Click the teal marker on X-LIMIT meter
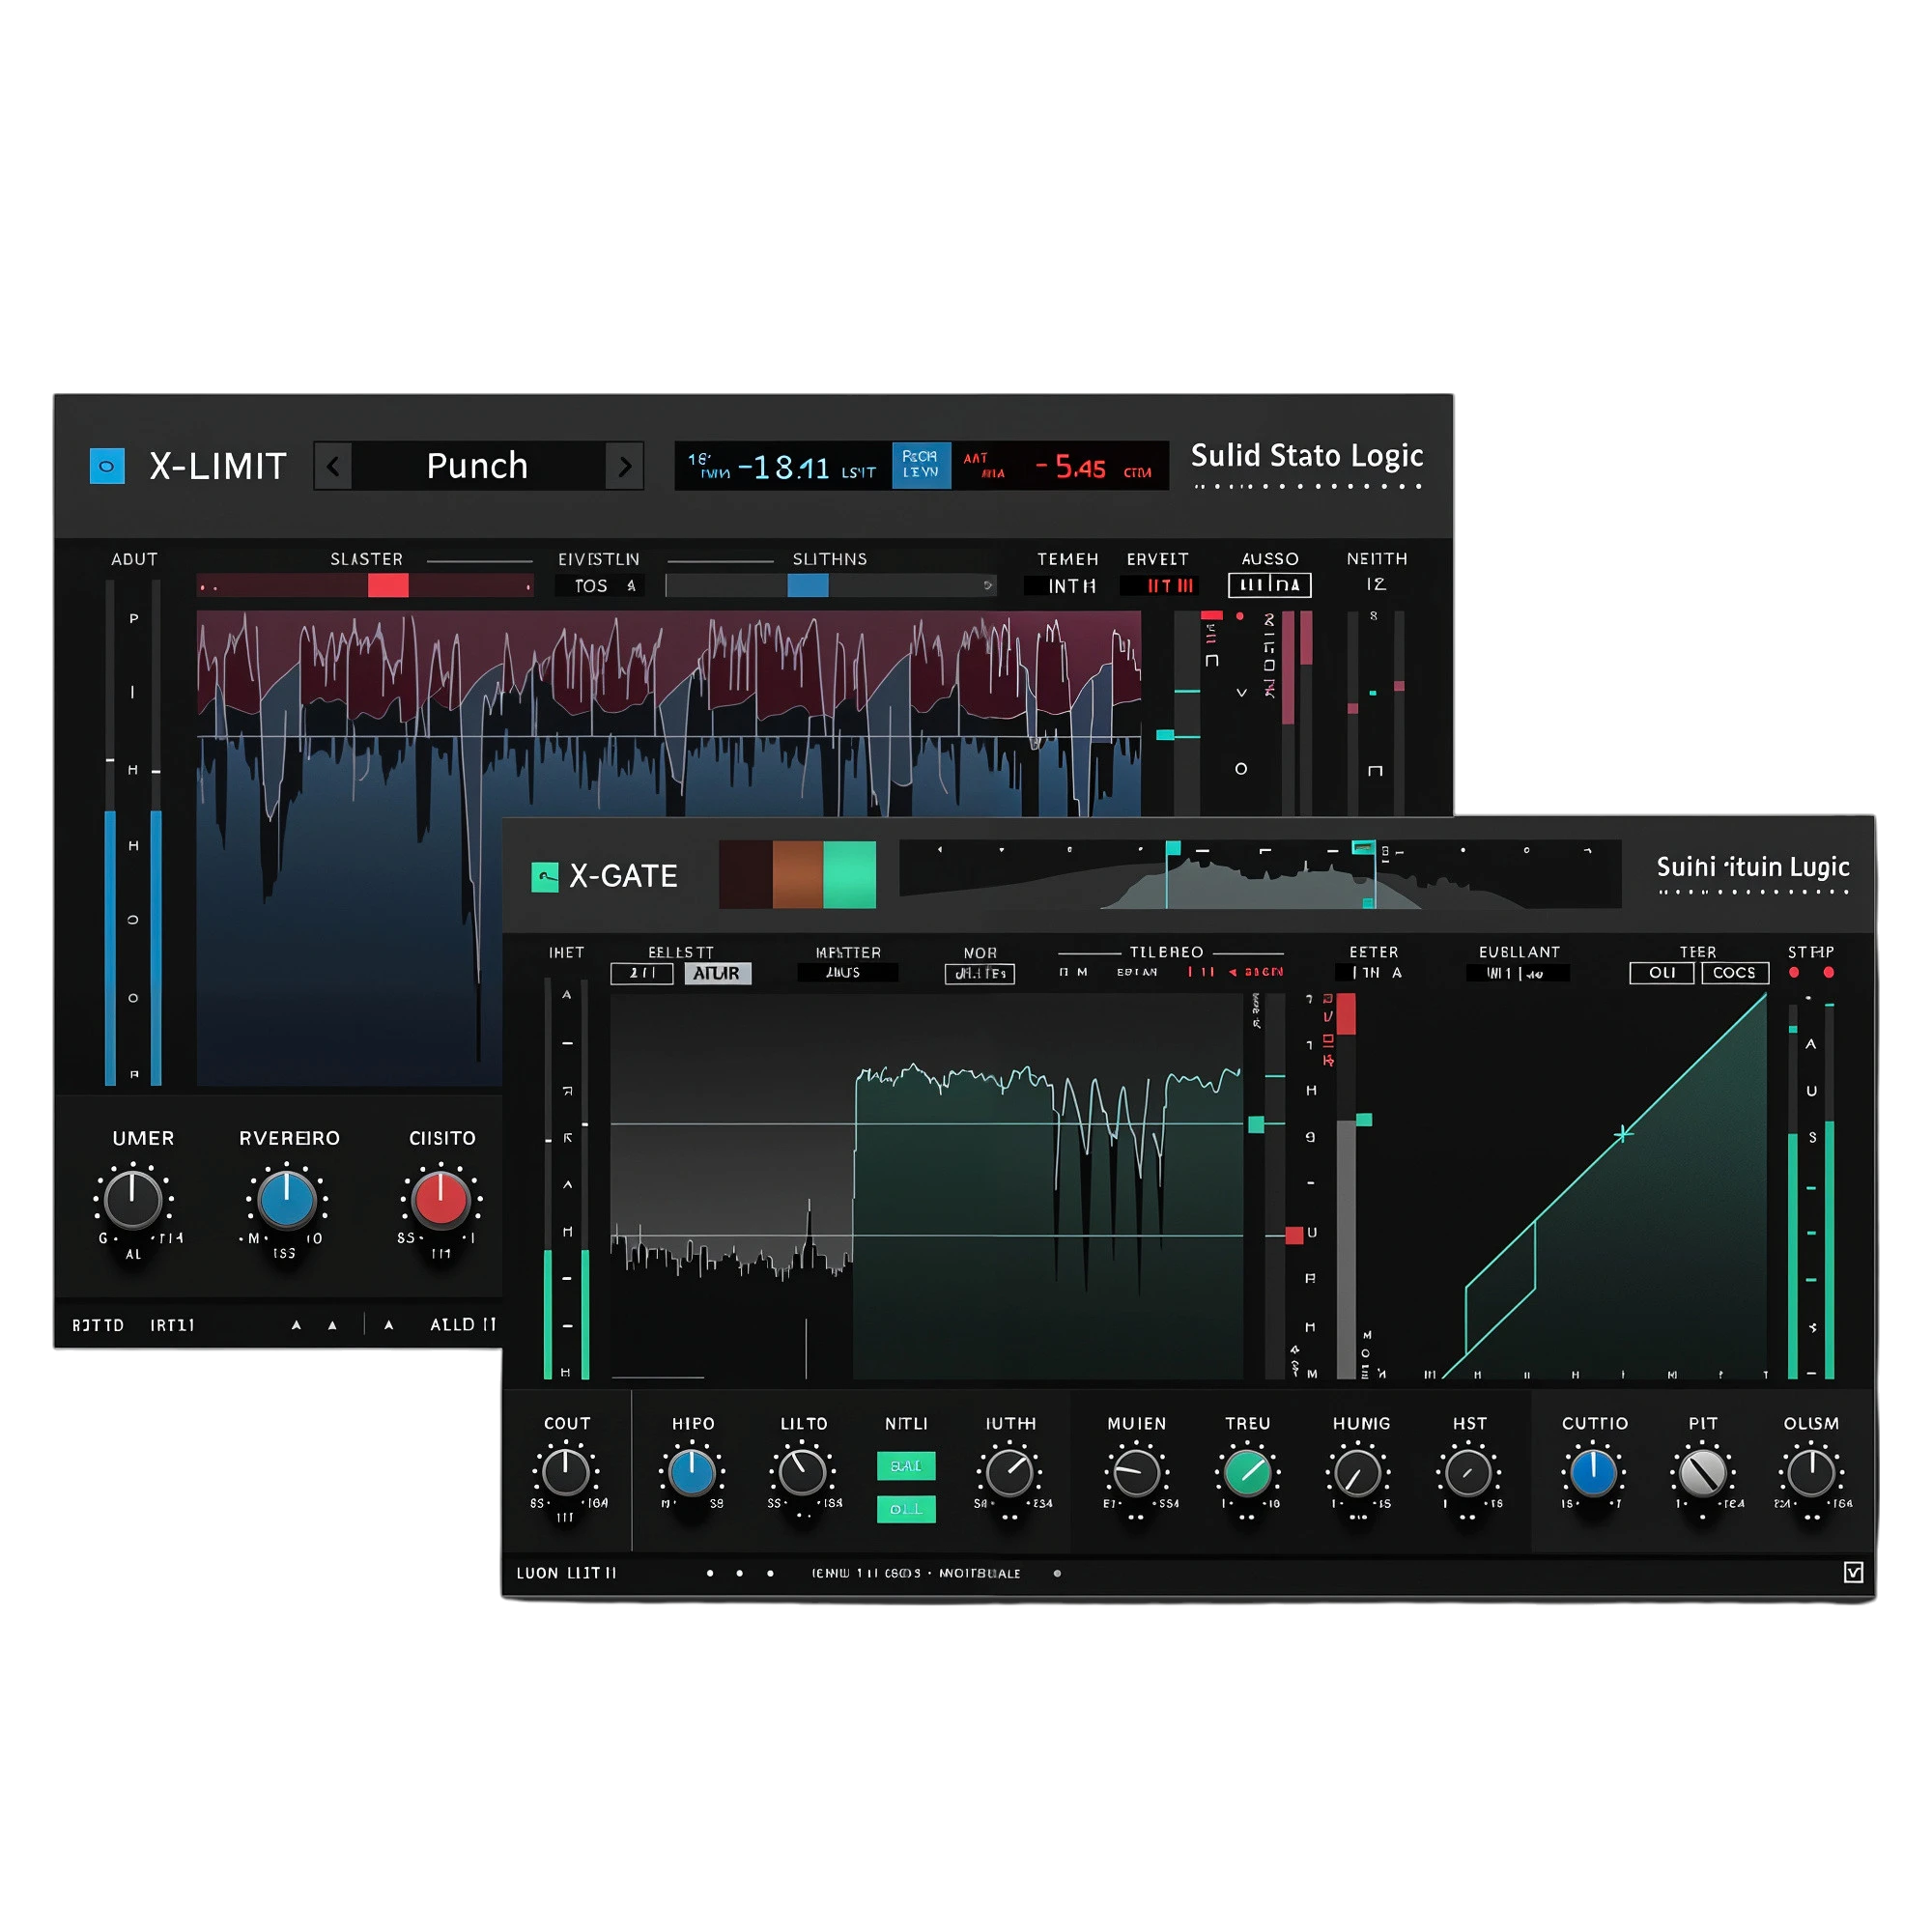The width and height of the screenshot is (1932, 1932). 1165,735
